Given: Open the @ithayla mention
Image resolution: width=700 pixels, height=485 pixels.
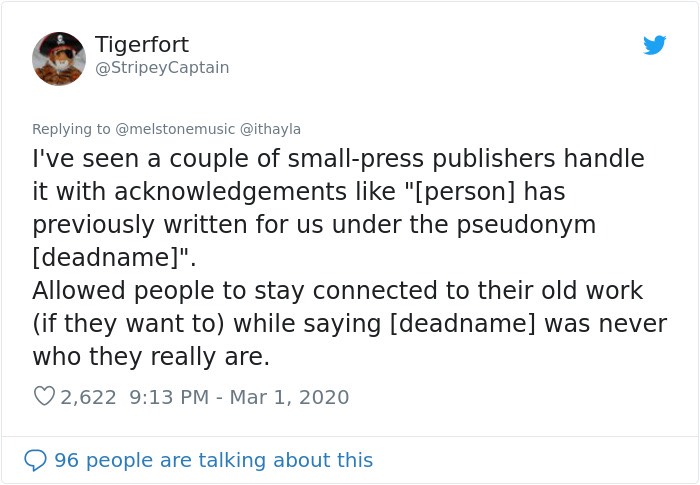Looking at the screenshot, I should click(x=271, y=129).
